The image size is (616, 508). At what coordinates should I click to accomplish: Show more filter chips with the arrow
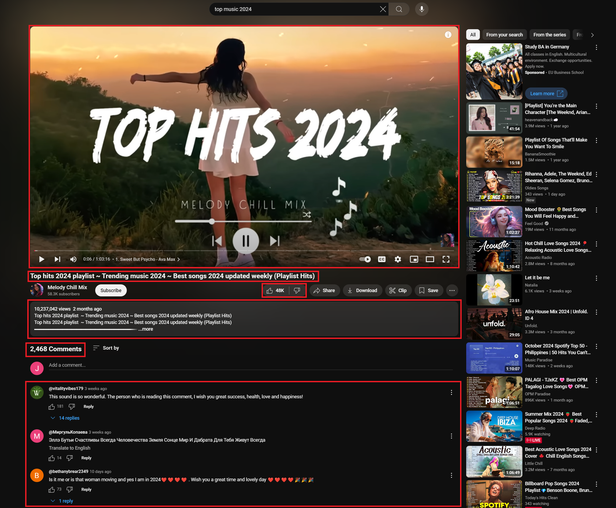pos(592,35)
